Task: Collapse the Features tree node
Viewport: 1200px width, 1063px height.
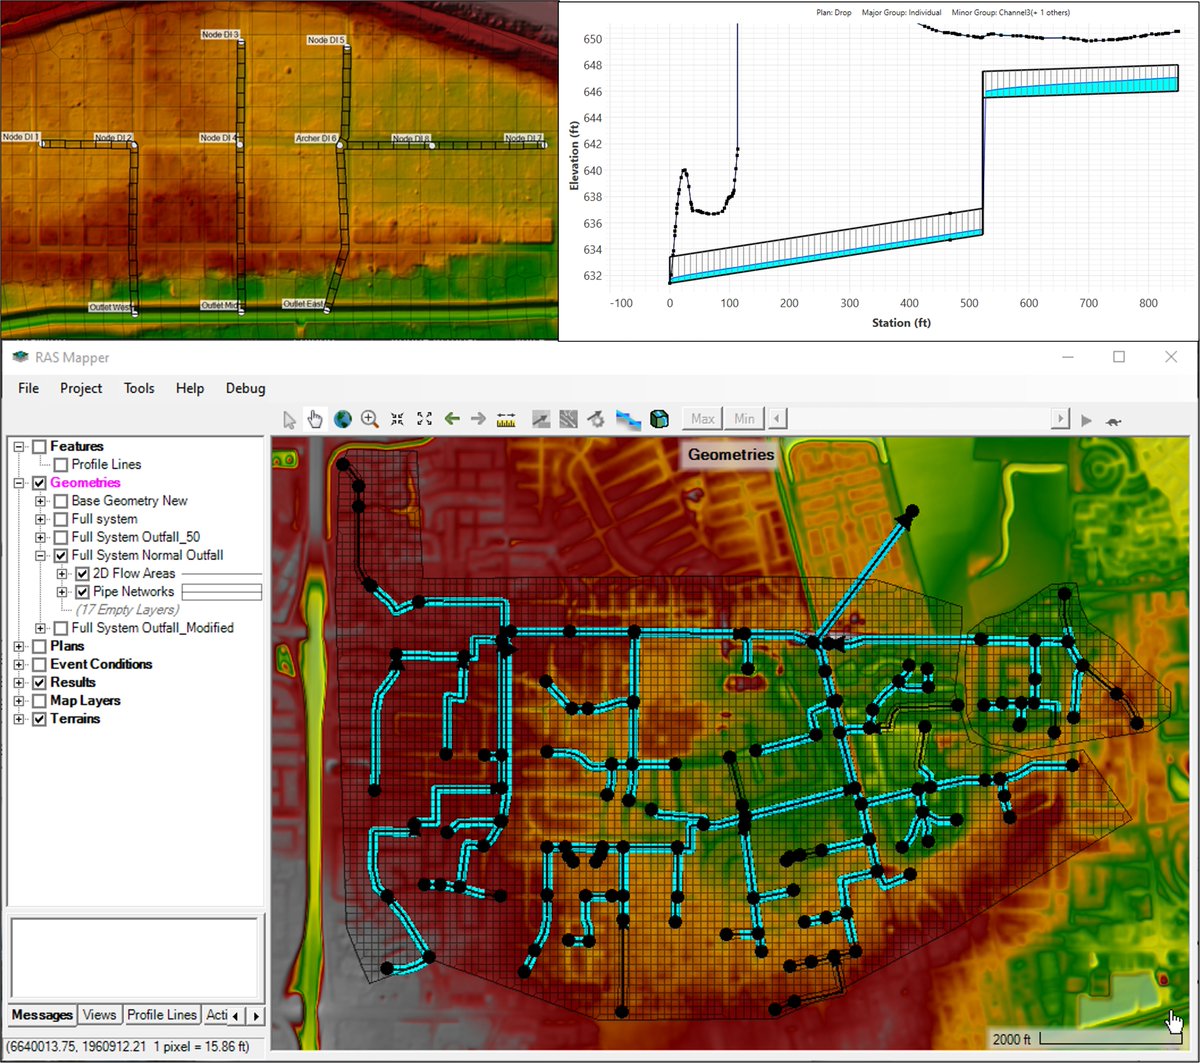Action: point(19,446)
